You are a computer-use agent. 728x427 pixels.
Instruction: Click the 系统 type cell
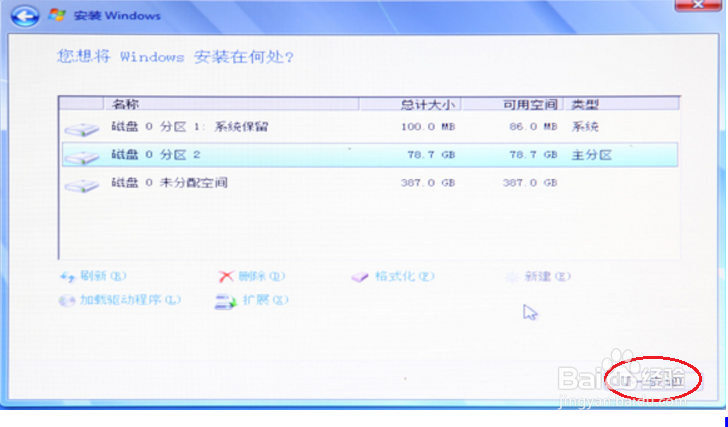[585, 127]
